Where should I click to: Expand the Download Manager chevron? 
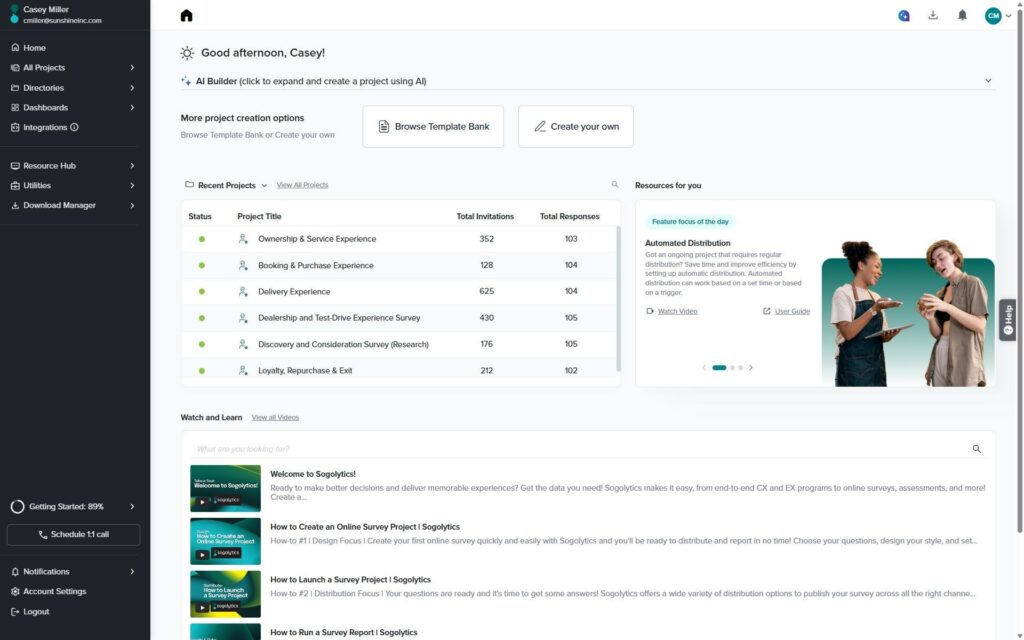point(132,205)
